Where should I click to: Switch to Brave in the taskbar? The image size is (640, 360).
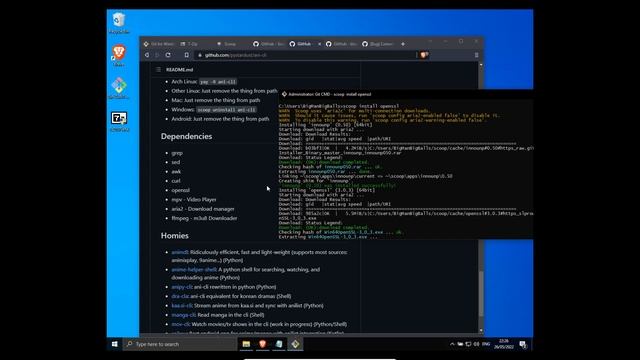coord(262,344)
